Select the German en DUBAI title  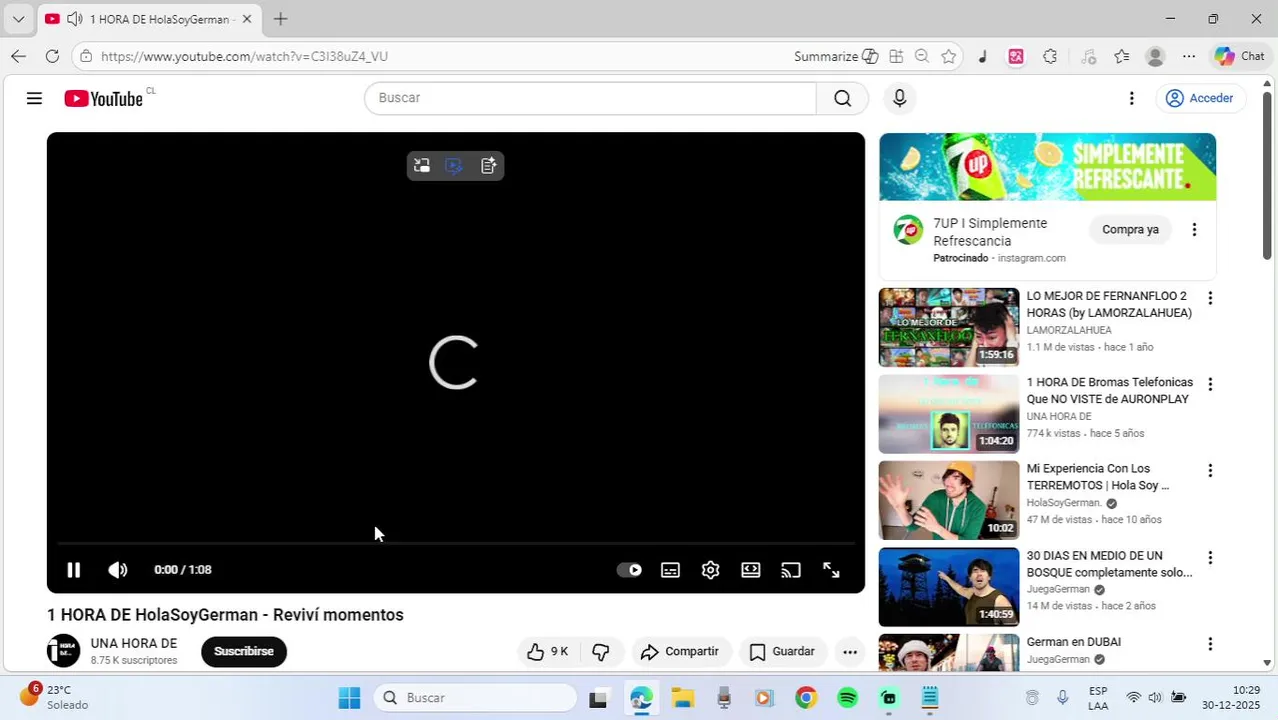[1073, 641]
